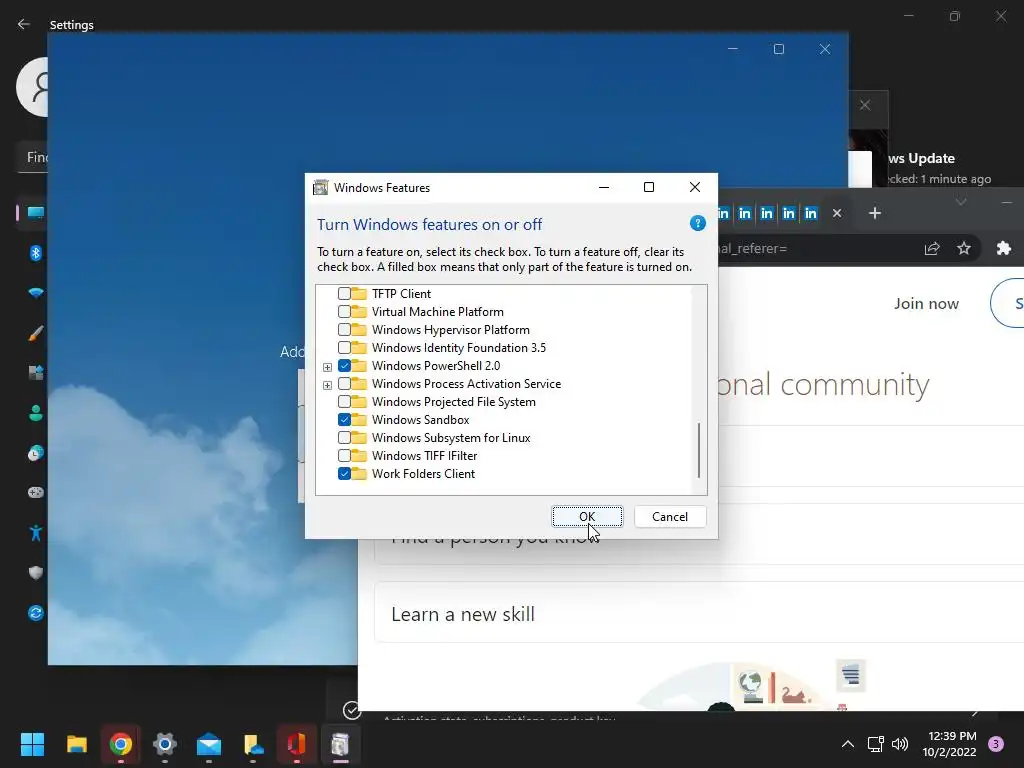The width and height of the screenshot is (1024, 768).
Task: Bookmark this page with the star icon
Action: coord(964,248)
